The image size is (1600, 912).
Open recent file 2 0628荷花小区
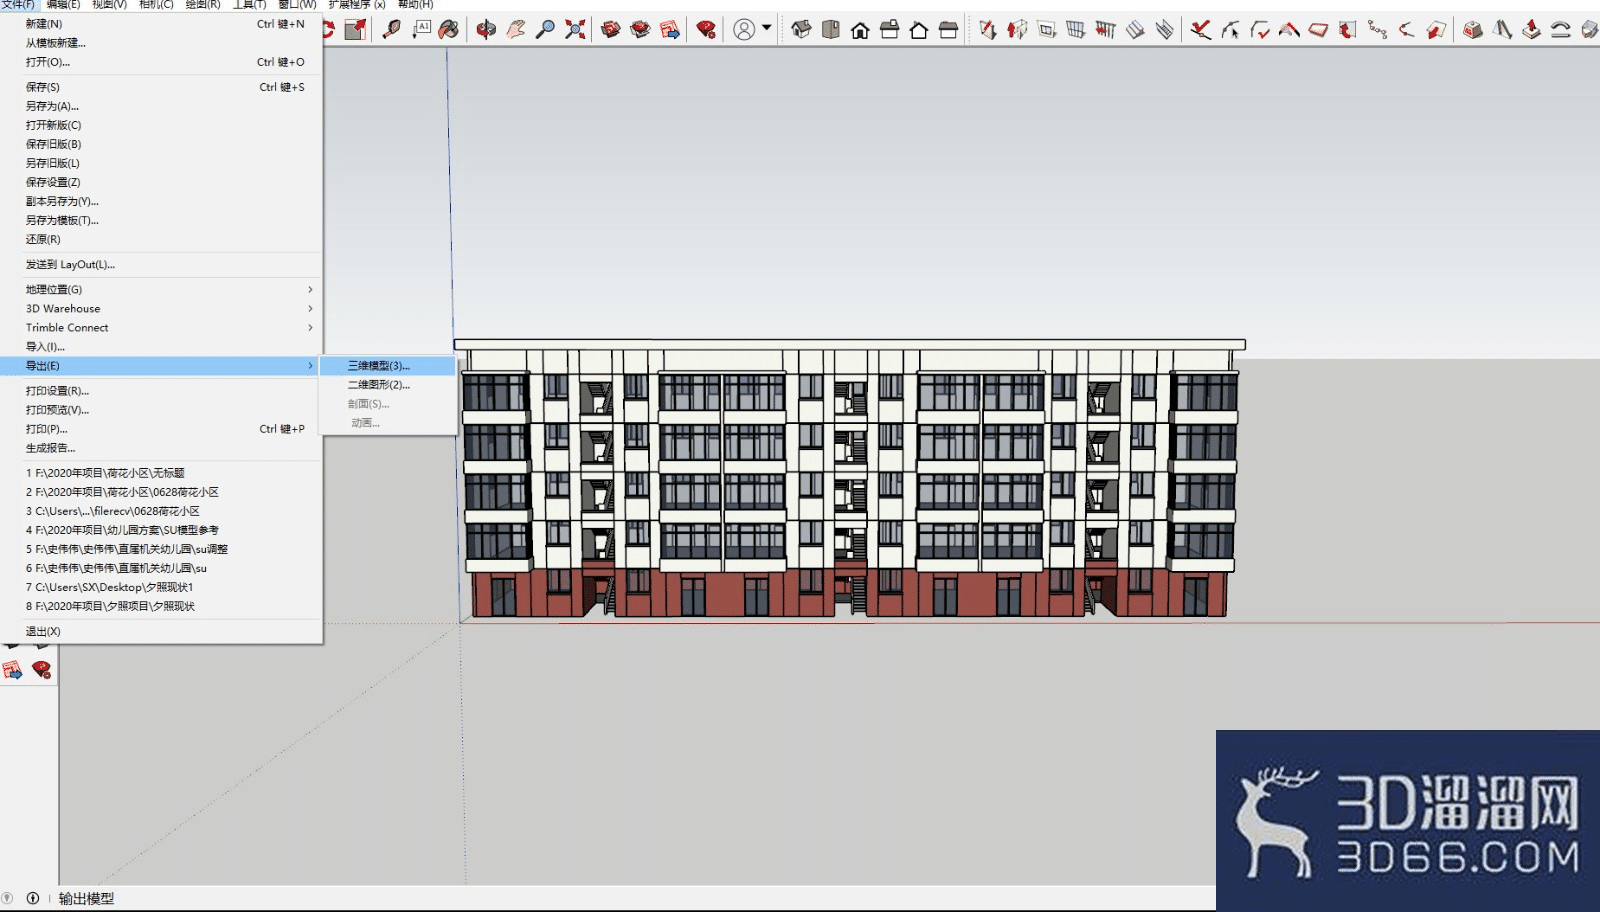[x=161, y=492]
